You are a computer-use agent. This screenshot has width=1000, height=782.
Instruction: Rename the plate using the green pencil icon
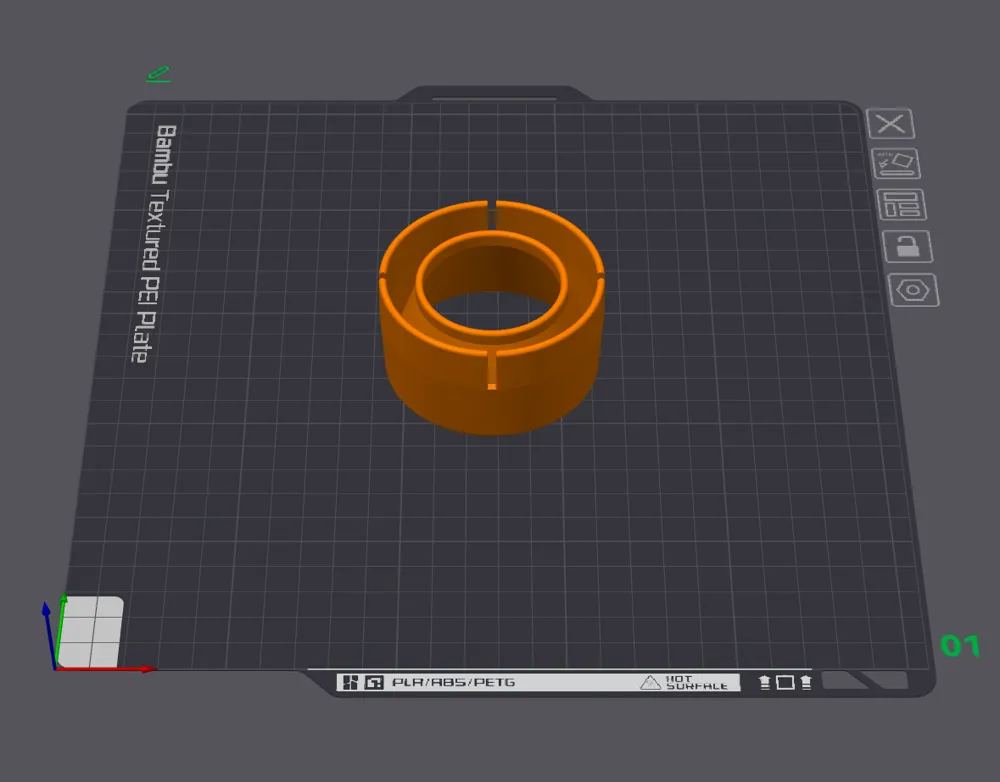coord(158,73)
